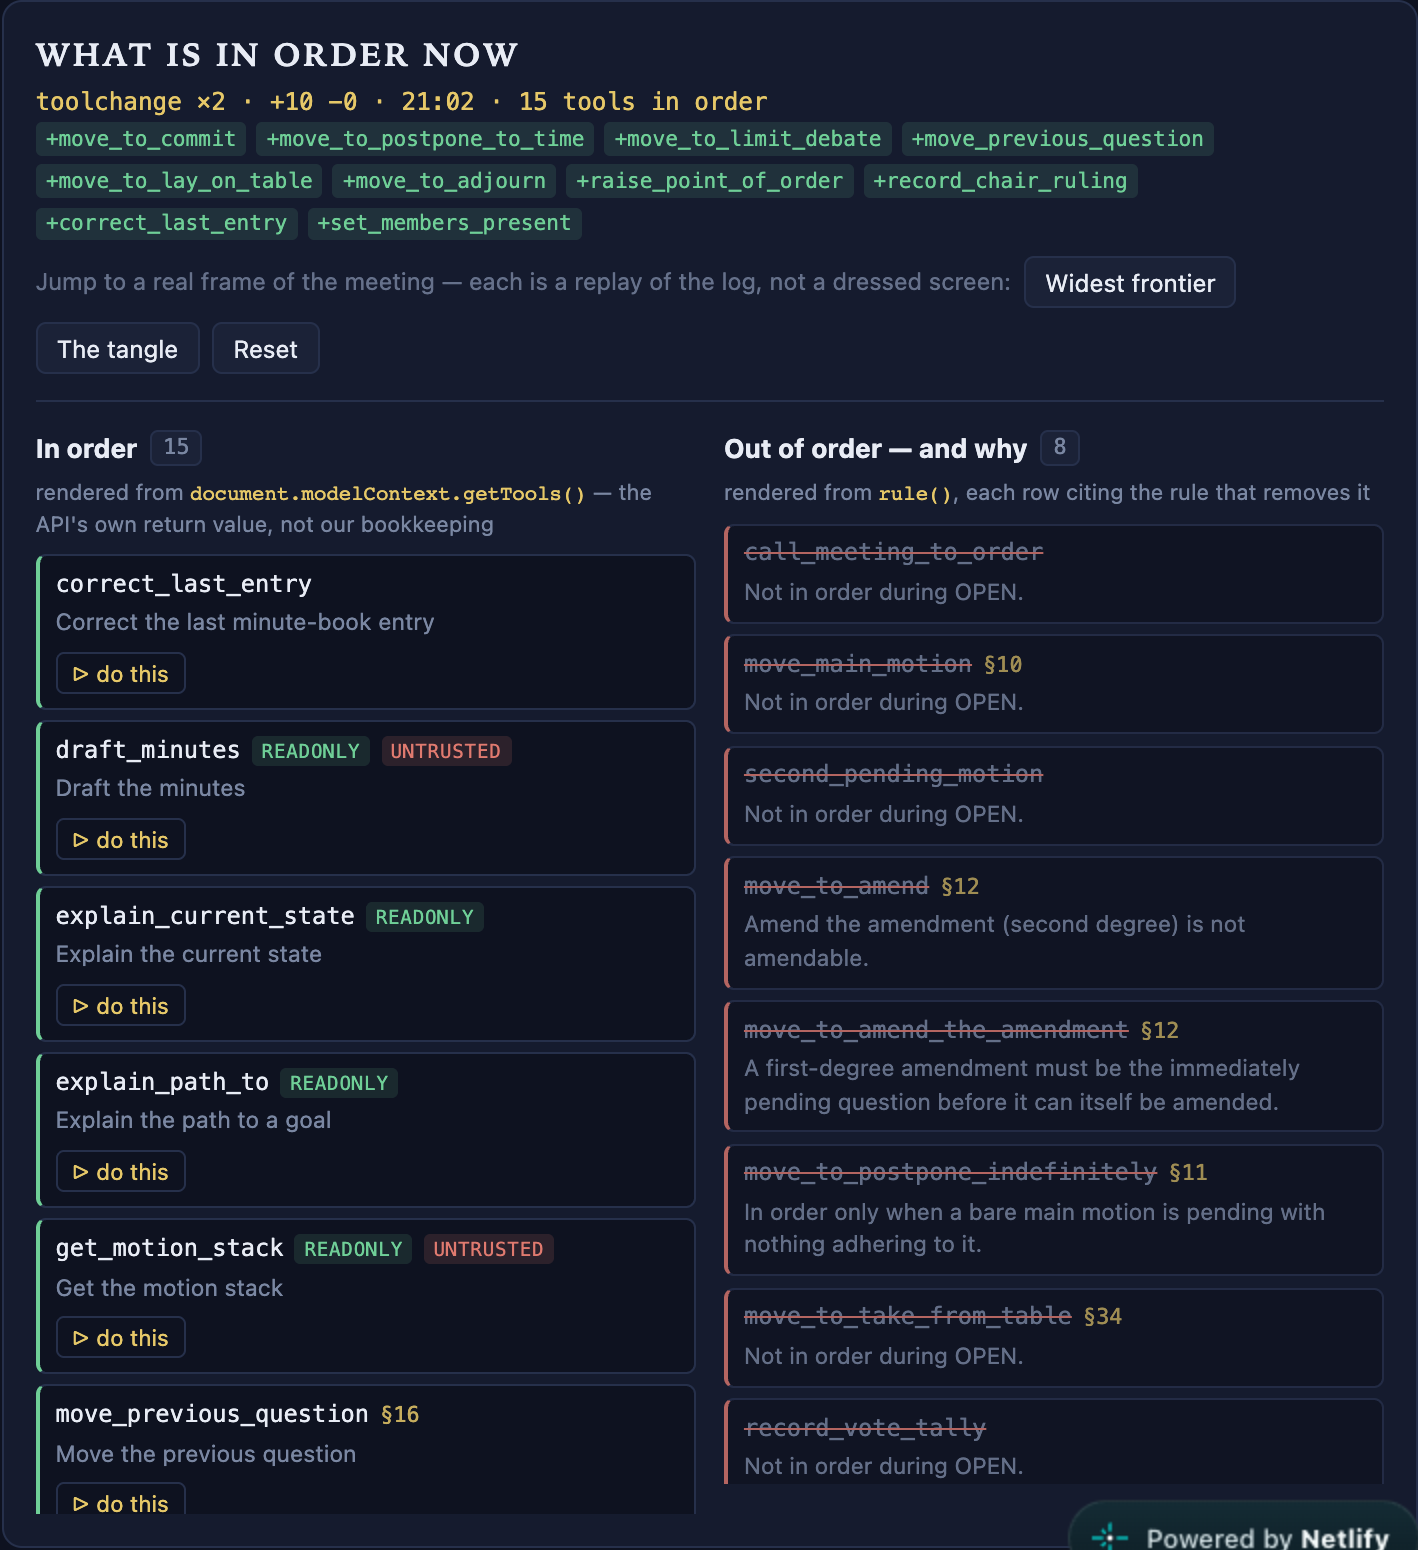Click play triangle for explain_current_state

[x=81, y=1006]
